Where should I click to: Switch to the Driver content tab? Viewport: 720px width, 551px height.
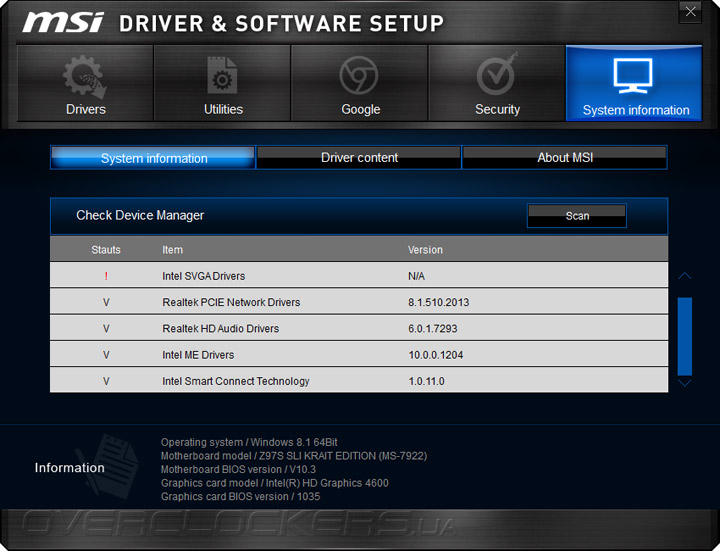(x=359, y=157)
